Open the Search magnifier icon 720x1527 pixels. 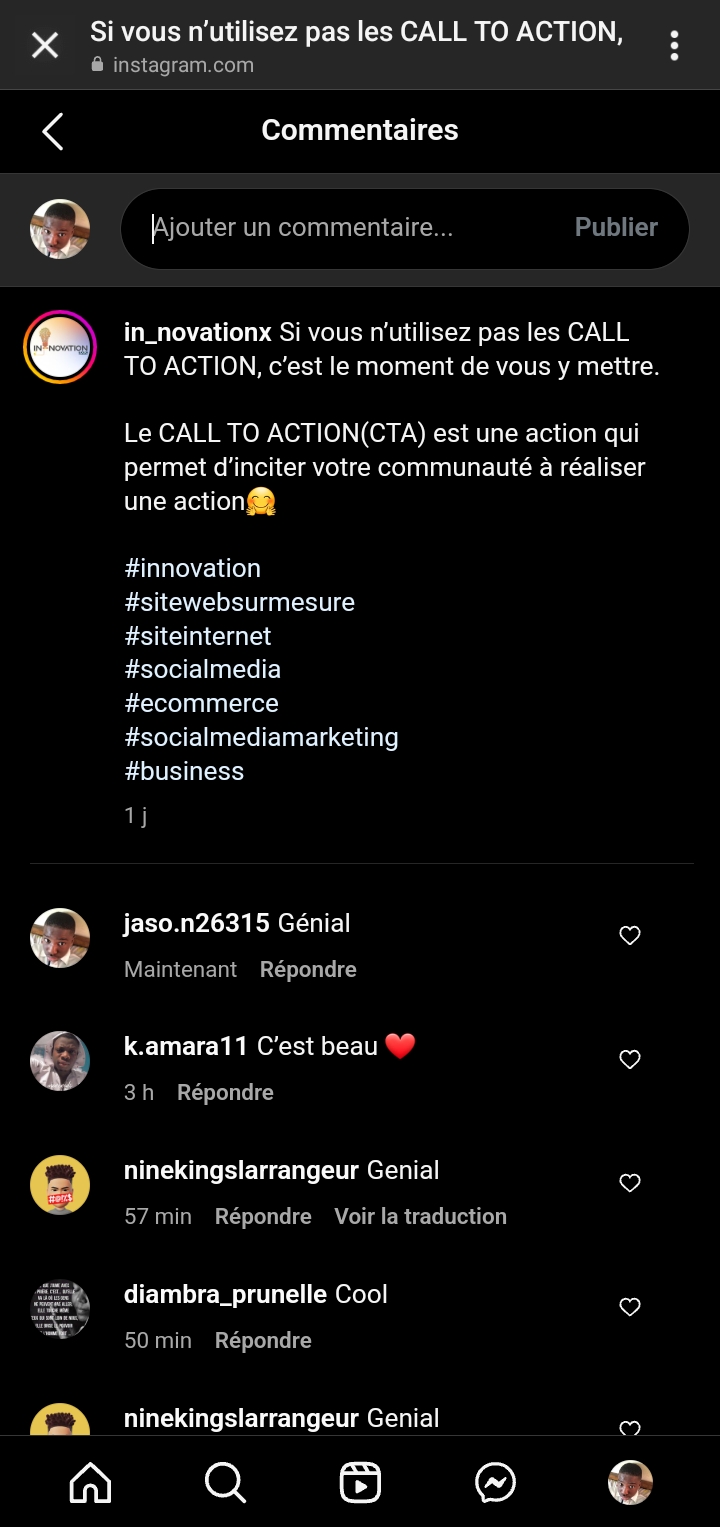tap(225, 1483)
